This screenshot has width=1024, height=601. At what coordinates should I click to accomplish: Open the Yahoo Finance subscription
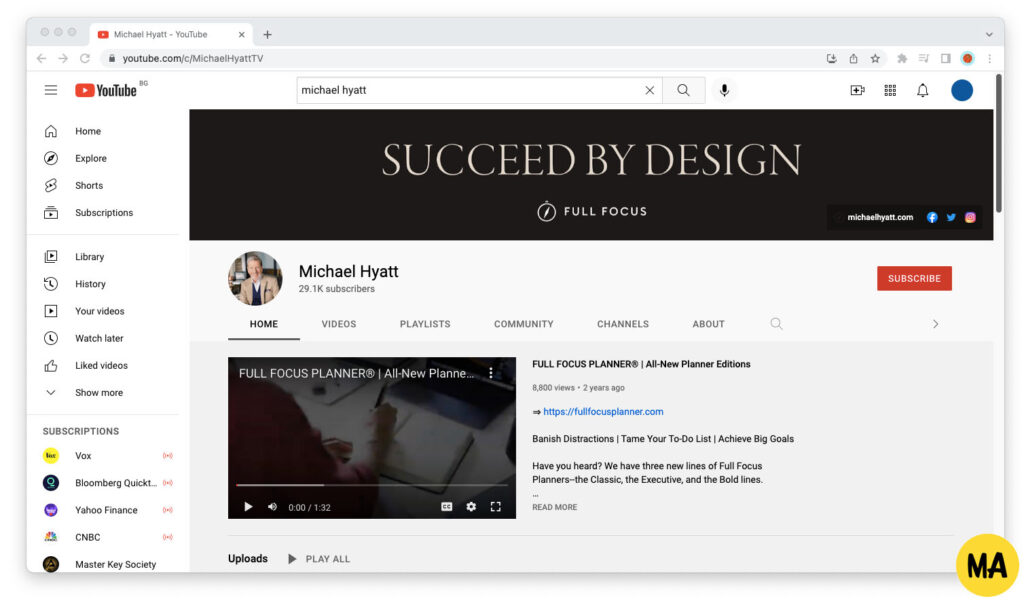coord(104,510)
